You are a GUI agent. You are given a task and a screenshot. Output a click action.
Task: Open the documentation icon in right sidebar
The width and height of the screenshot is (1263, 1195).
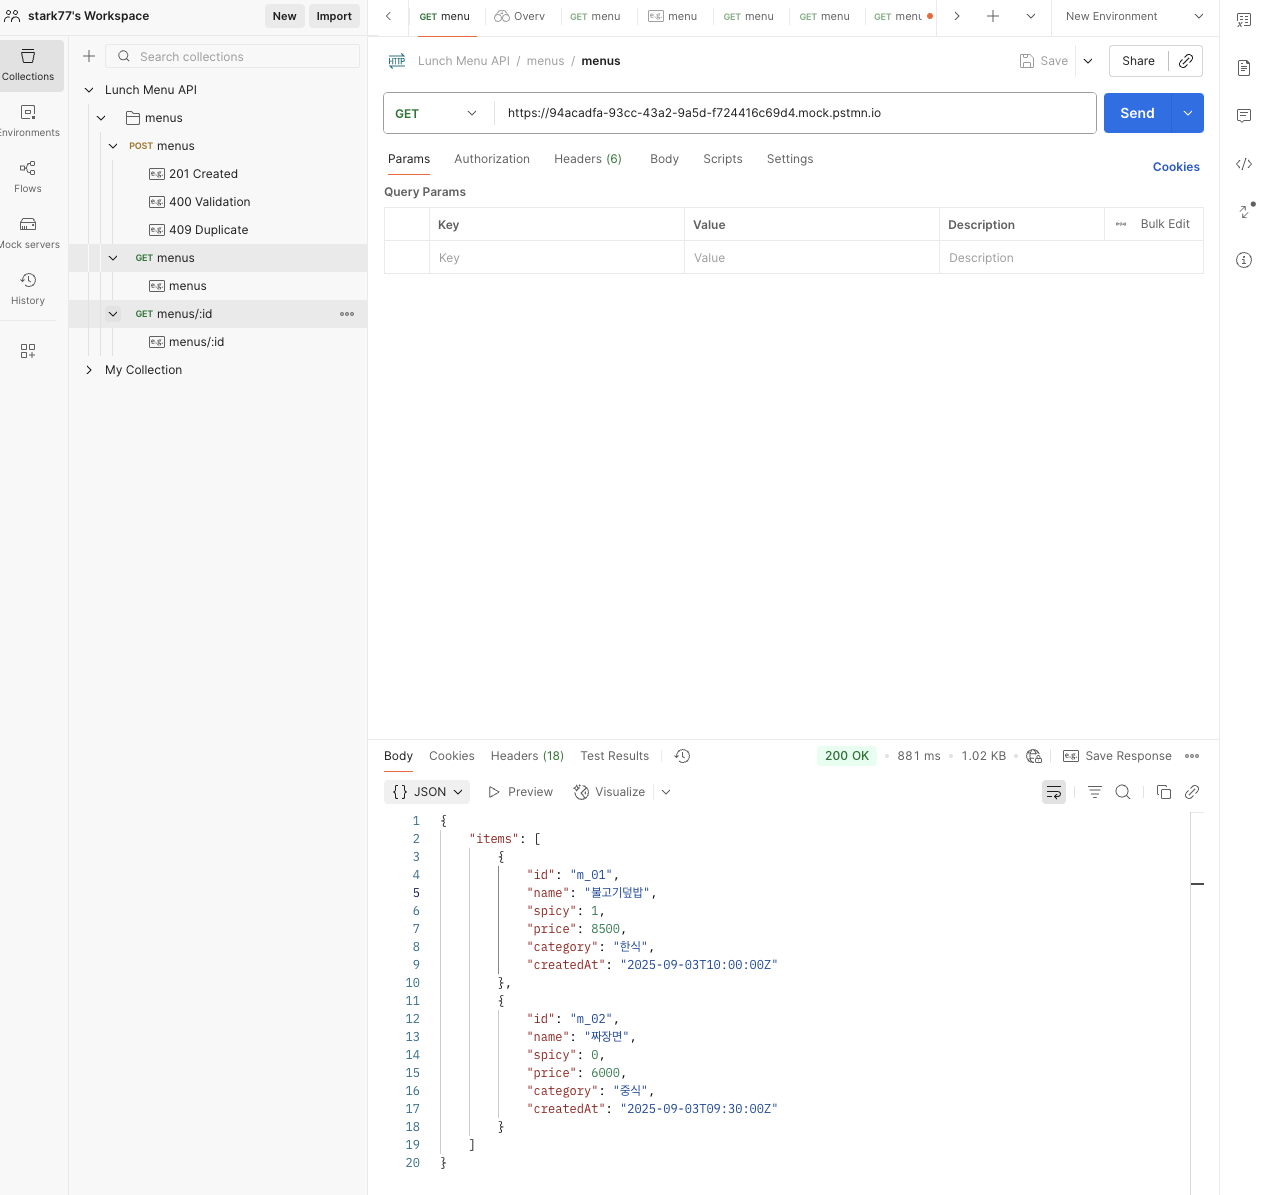[1244, 68]
